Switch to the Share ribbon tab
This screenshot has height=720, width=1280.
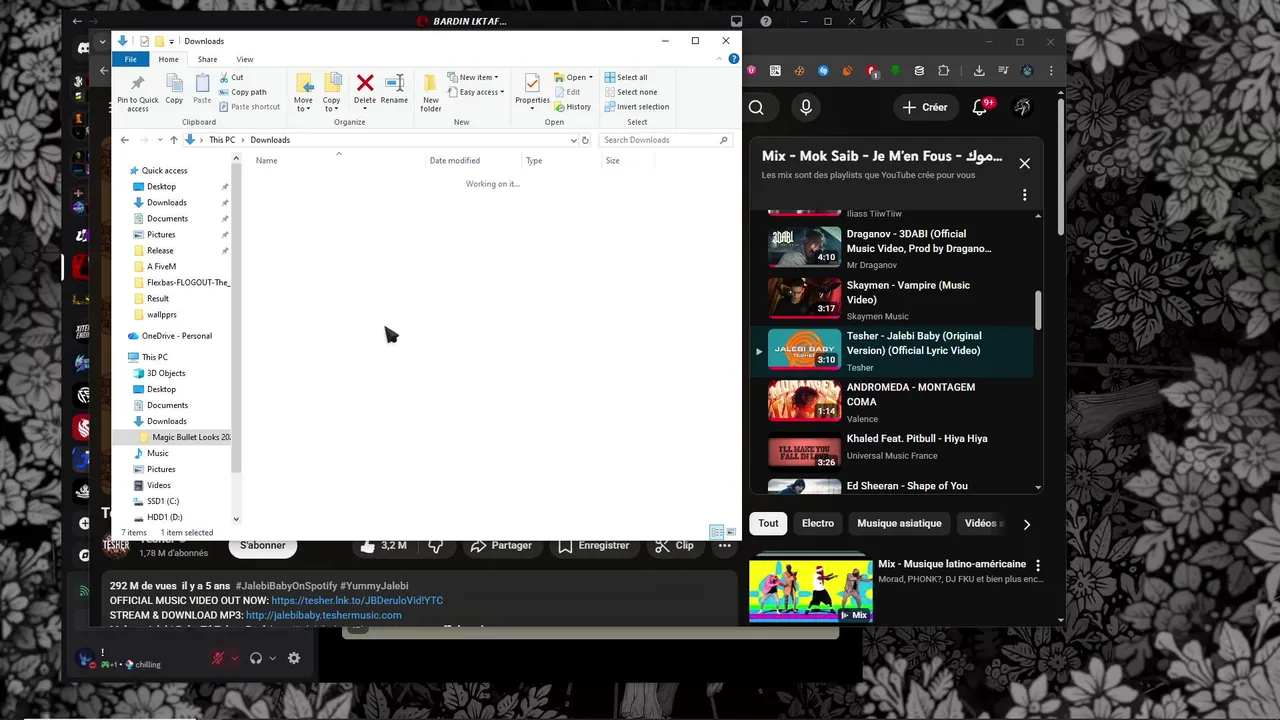coord(207,59)
